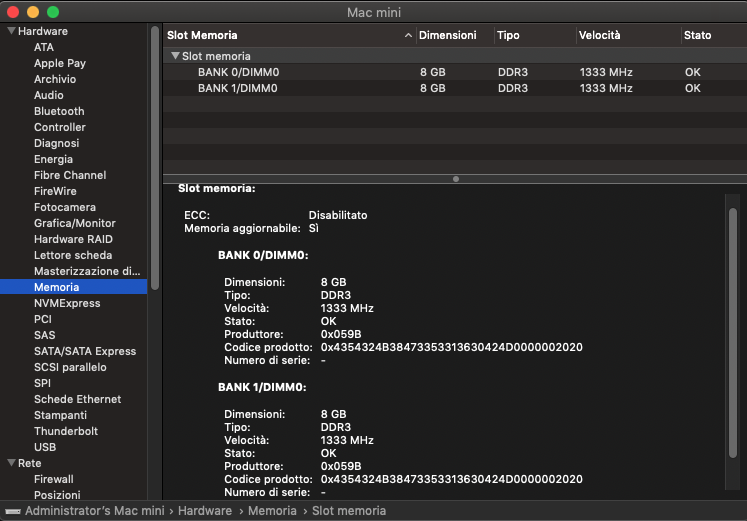Click BANK 1/DIMM0 heading in details
Screen dimensions: 747x521
click(262, 387)
